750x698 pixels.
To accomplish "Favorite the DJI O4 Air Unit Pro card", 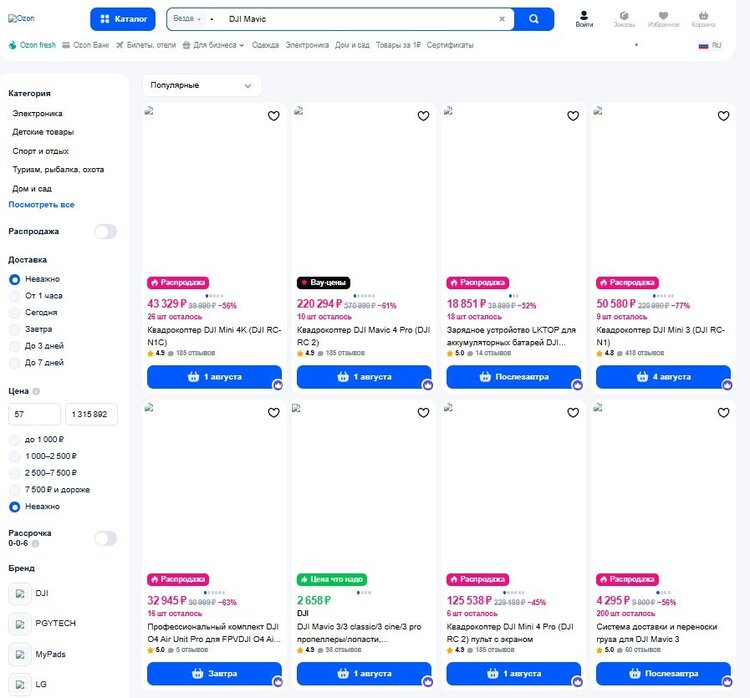I will click(x=274, y=412).
